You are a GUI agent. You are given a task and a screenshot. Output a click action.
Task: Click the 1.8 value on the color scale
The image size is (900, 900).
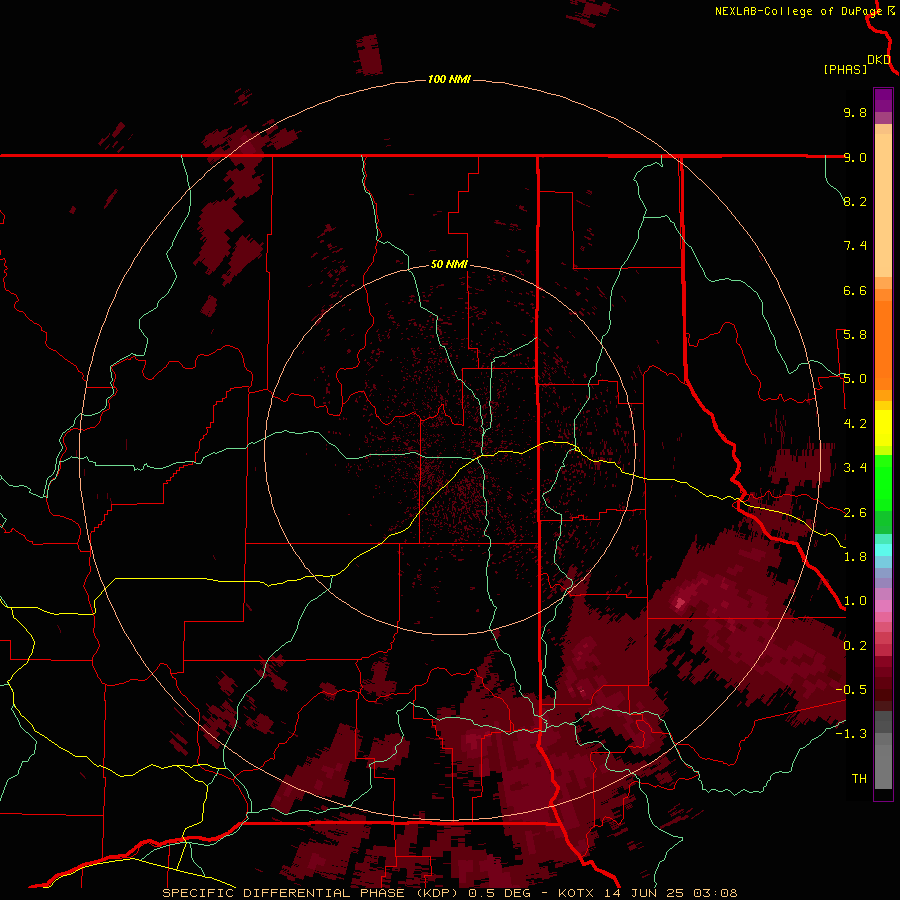tap(855, 557)
